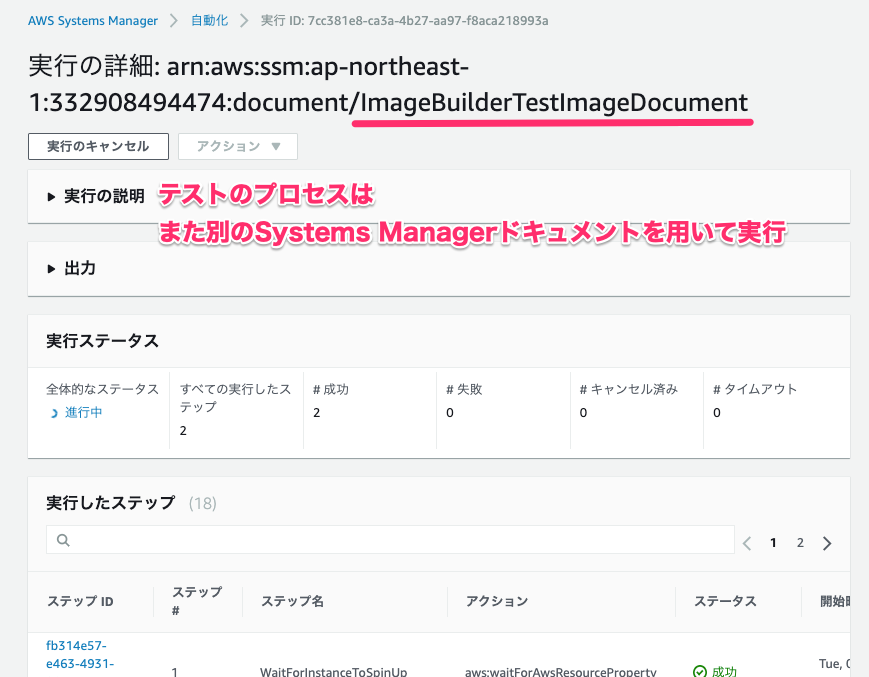
Task: Click the 実行したステップ heading
Action: (x=111, y=503)
